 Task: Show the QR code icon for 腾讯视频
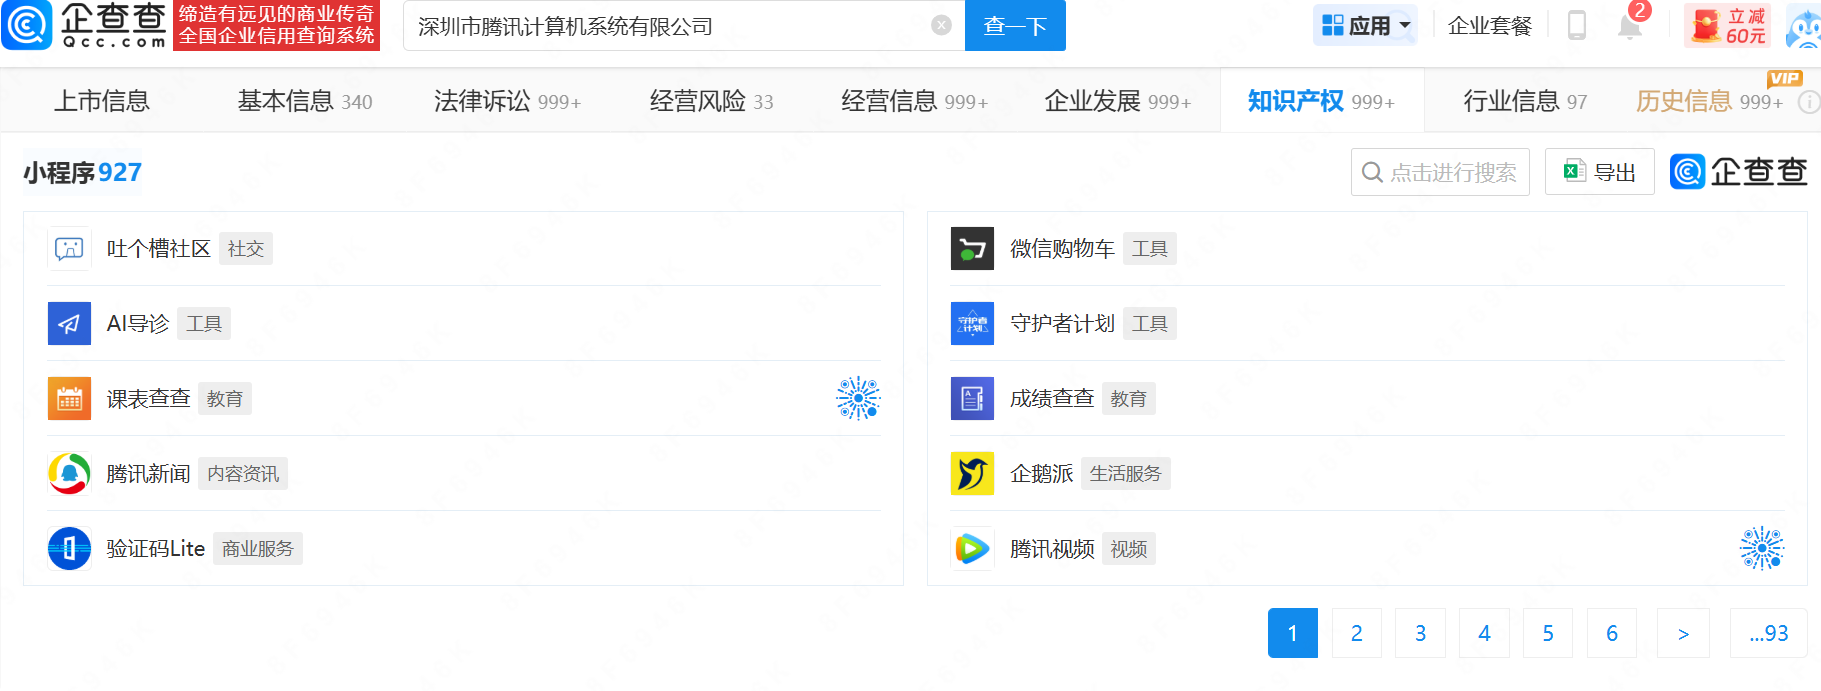click(1761, 548)
